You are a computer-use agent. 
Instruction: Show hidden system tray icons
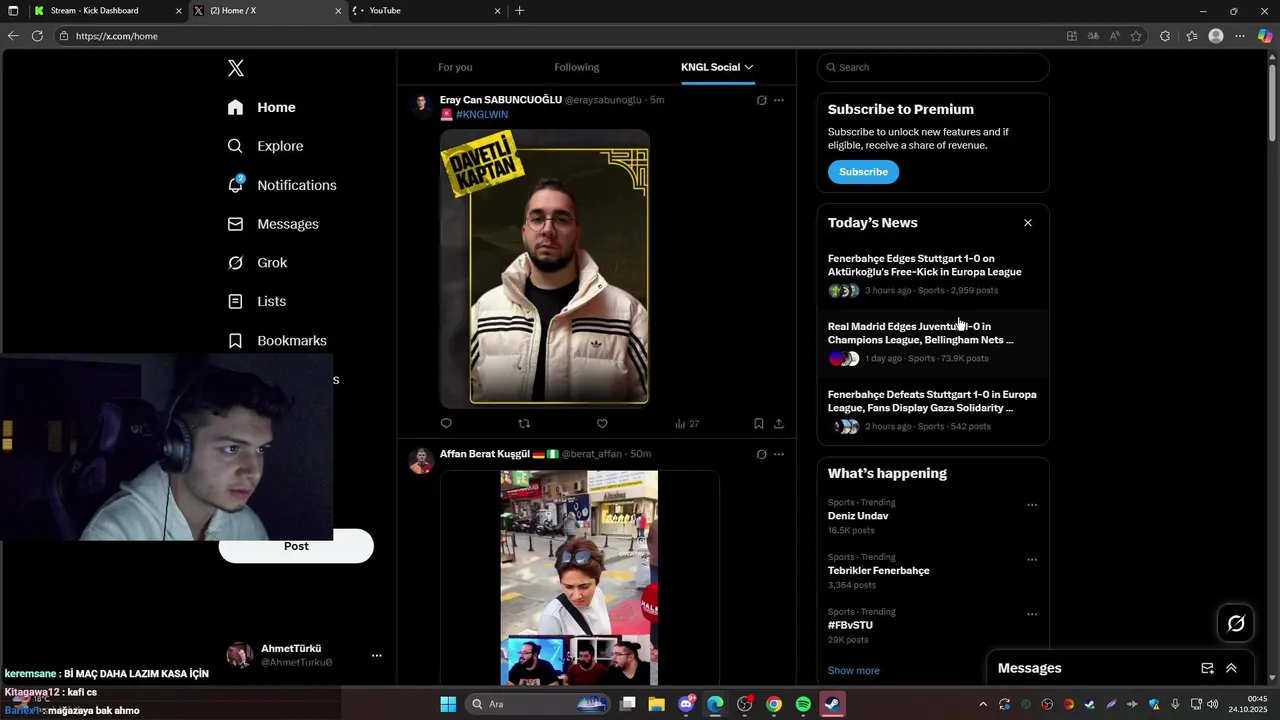point(983,704)
